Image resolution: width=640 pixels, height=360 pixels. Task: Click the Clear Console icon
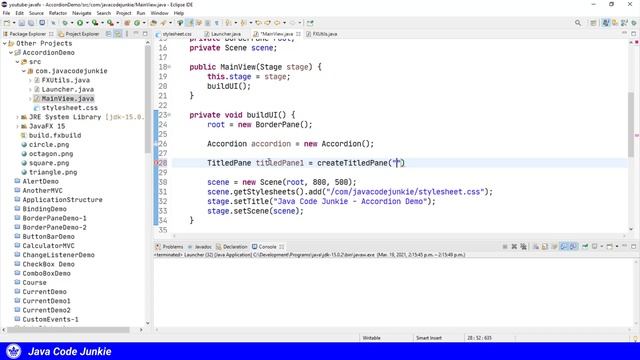point(536,247)
